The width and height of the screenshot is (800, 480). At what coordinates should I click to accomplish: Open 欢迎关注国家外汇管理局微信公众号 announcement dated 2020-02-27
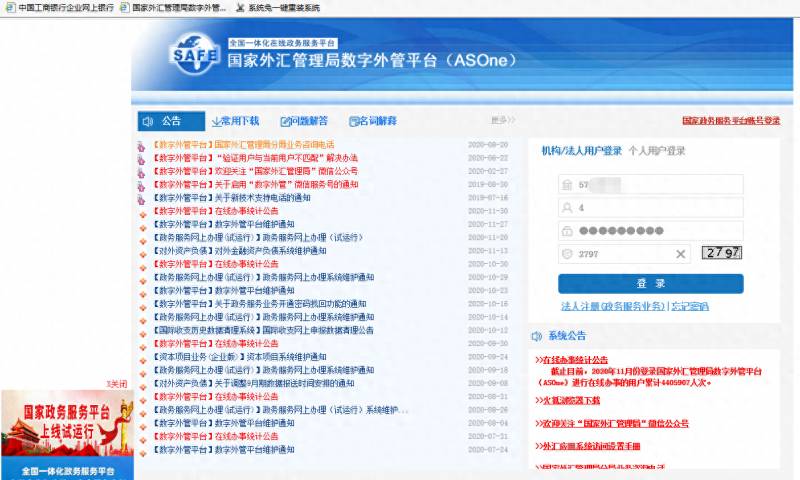255,171
